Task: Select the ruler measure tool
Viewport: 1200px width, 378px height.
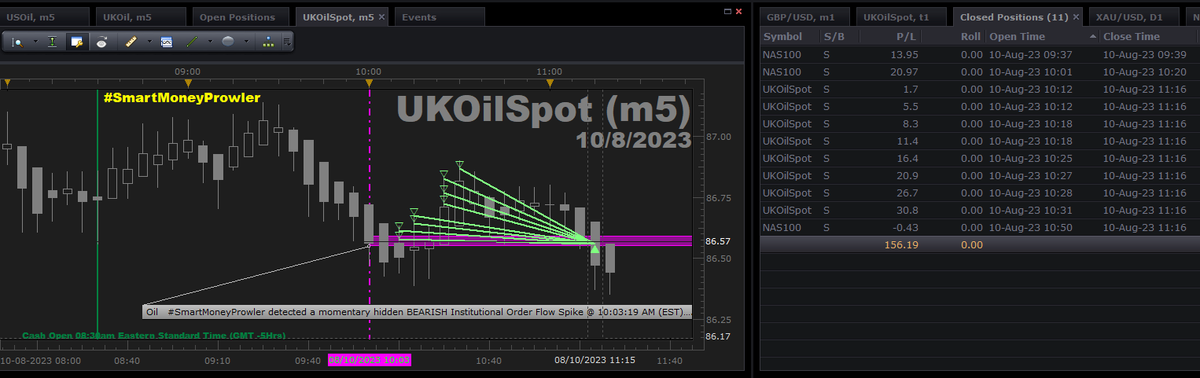Action: pos(131,42)
